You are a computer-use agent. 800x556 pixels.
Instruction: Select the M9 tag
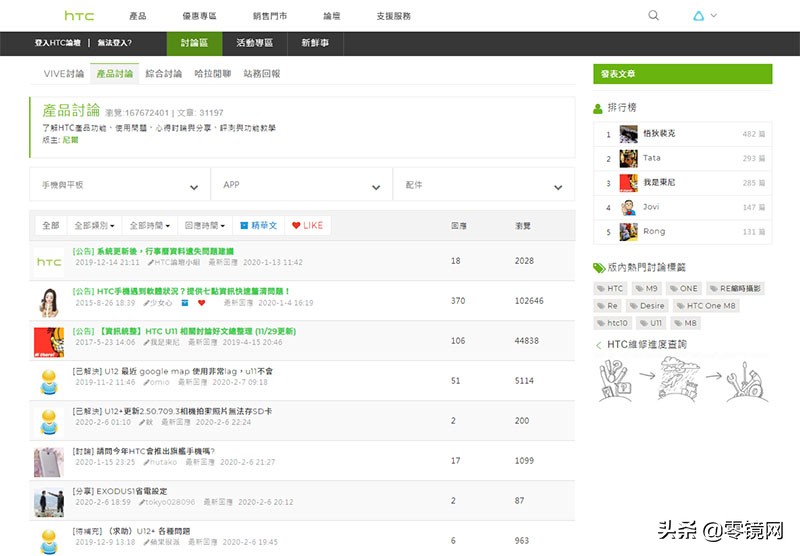click(646, 289)
